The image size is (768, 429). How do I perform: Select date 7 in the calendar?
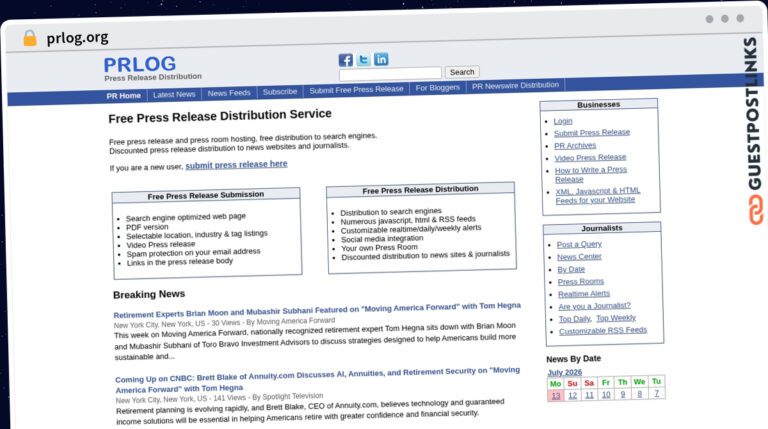point(656,393)
